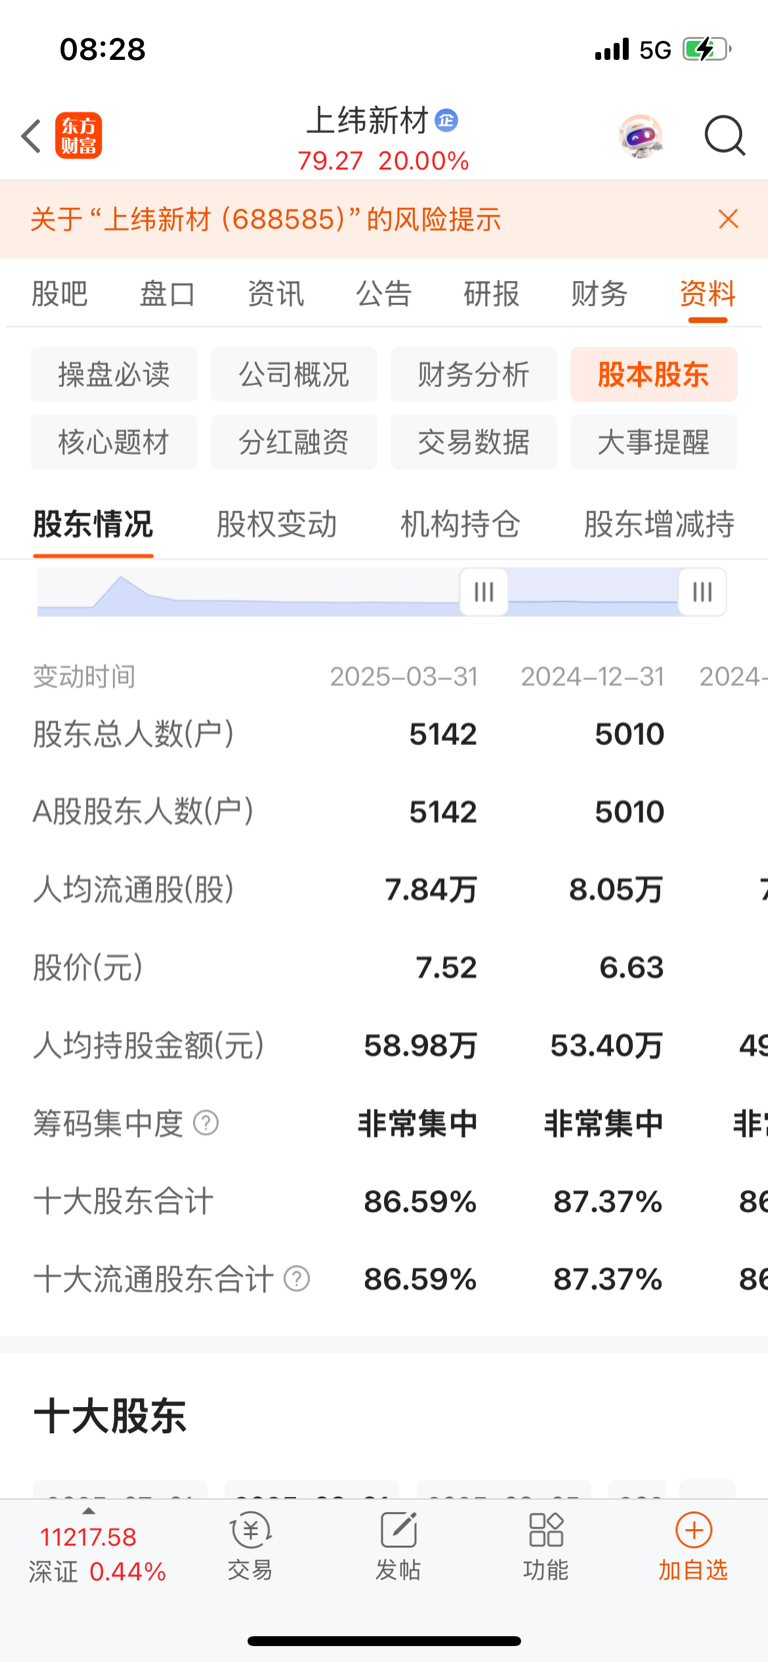The height and width of the screenshot is (1663, 768).
Task: Open the 公司概况 section
Action: [x=294, y=374]
